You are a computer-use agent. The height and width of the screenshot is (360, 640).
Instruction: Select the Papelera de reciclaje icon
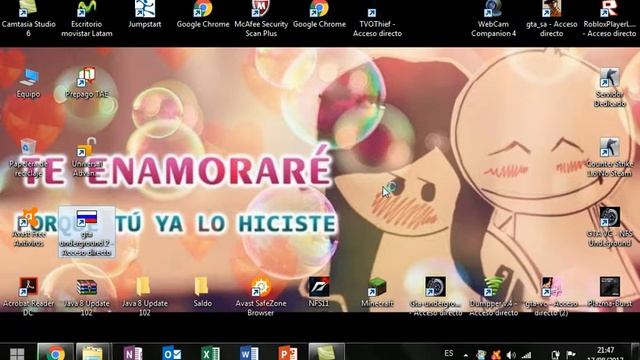(x=28, y=158)
